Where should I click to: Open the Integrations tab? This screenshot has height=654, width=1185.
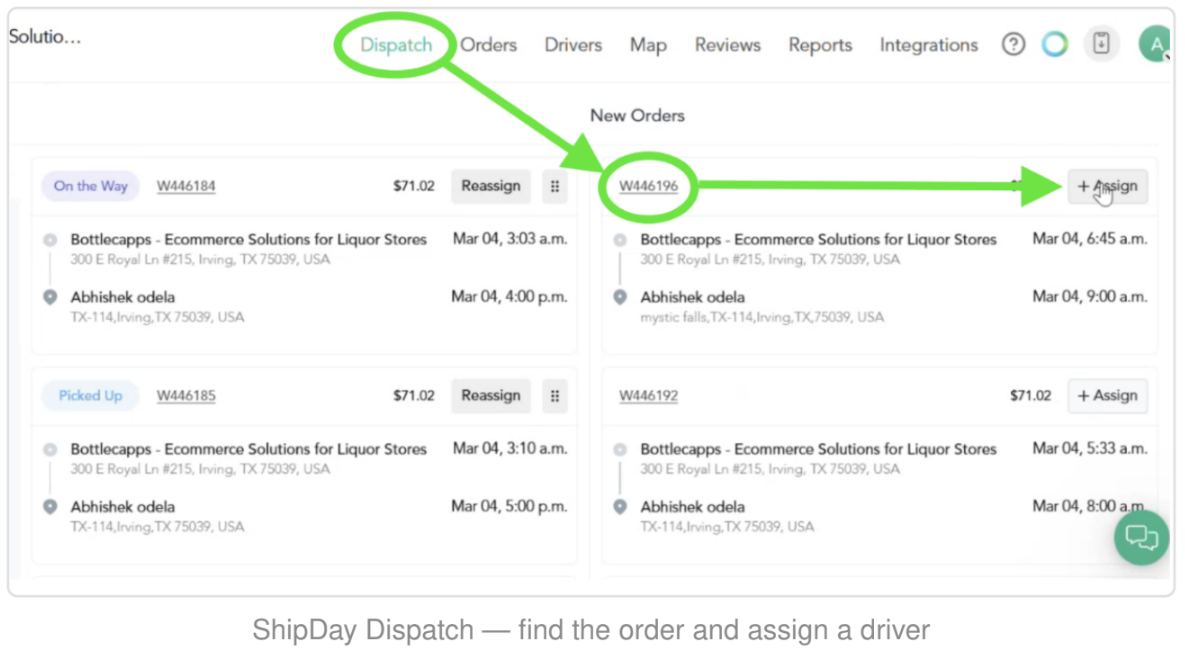[928, 45]
